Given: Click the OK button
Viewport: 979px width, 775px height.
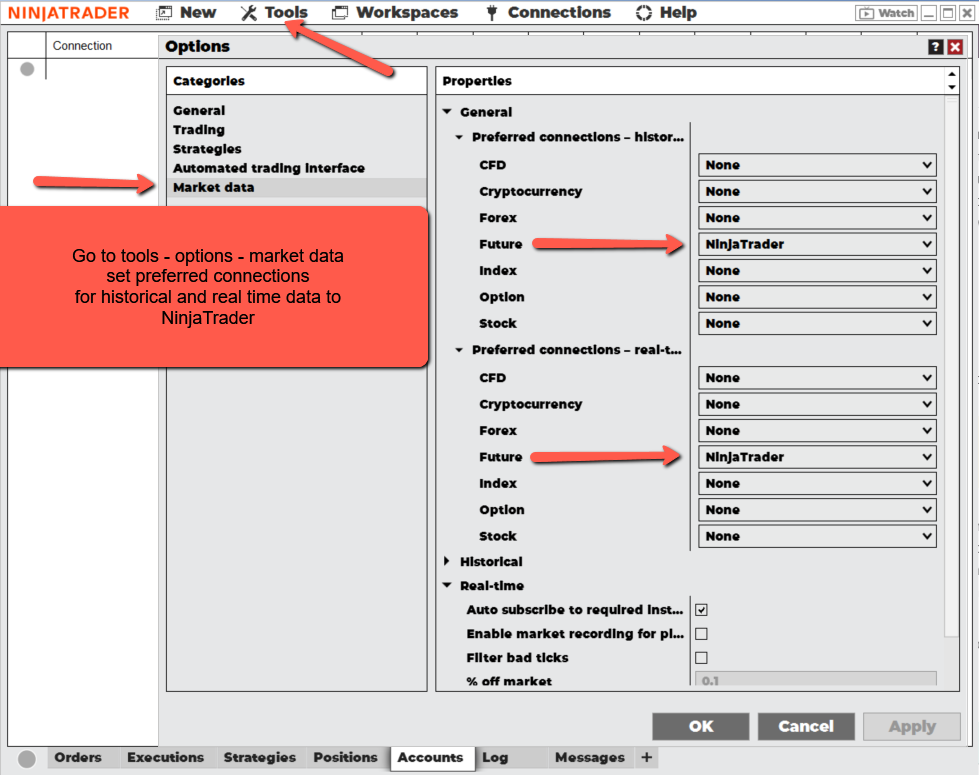Looking at the screenshot, I should tap(701, 726).
